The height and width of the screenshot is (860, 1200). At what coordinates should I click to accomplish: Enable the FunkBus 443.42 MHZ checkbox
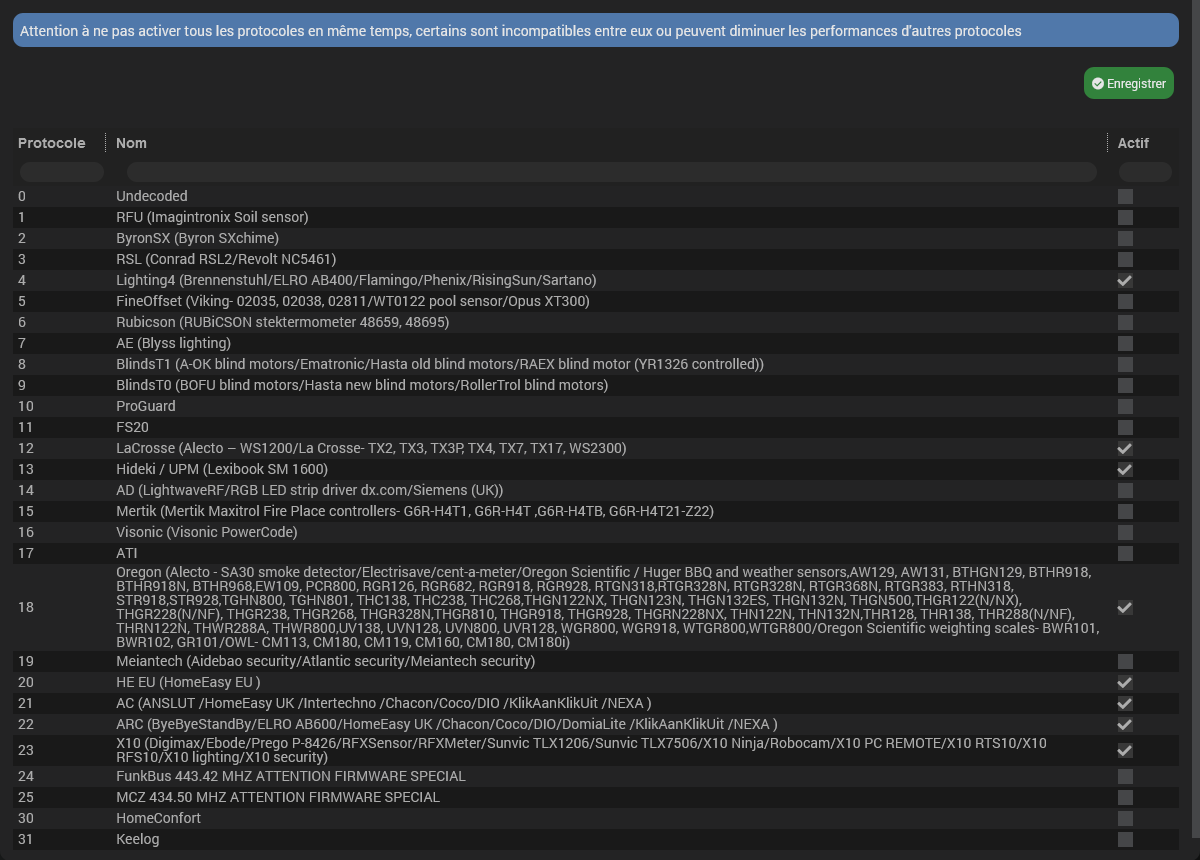click(x=1126, y=777)
